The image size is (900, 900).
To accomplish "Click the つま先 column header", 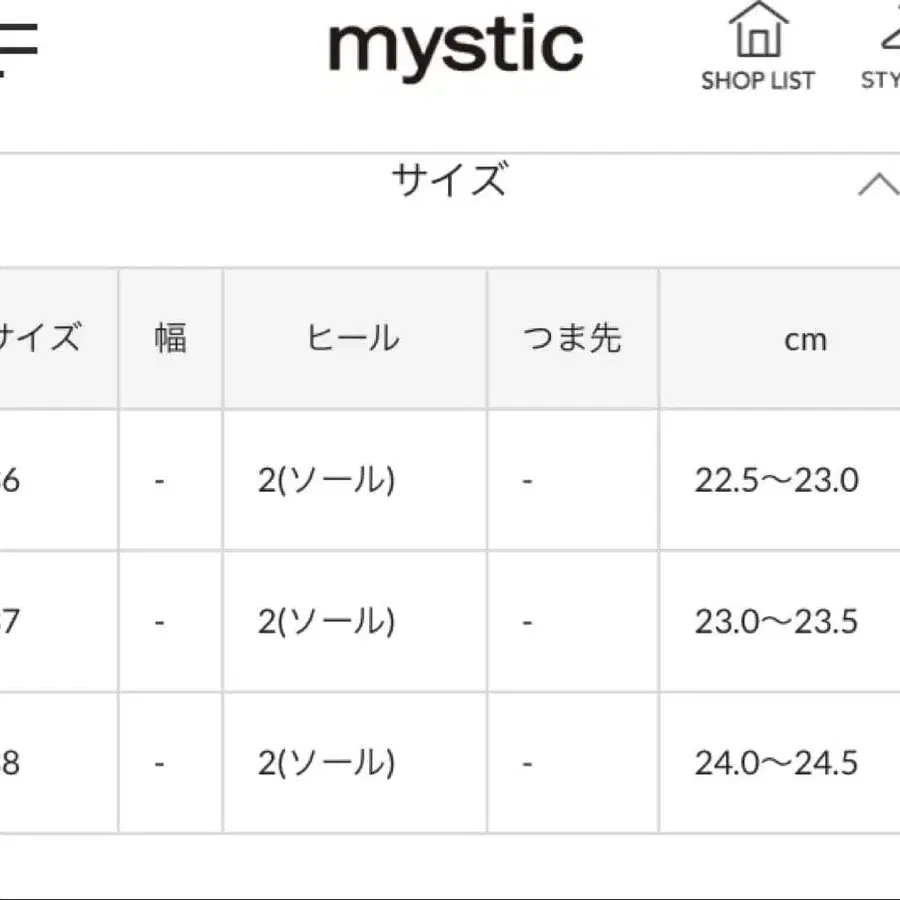I will [571, 338].
